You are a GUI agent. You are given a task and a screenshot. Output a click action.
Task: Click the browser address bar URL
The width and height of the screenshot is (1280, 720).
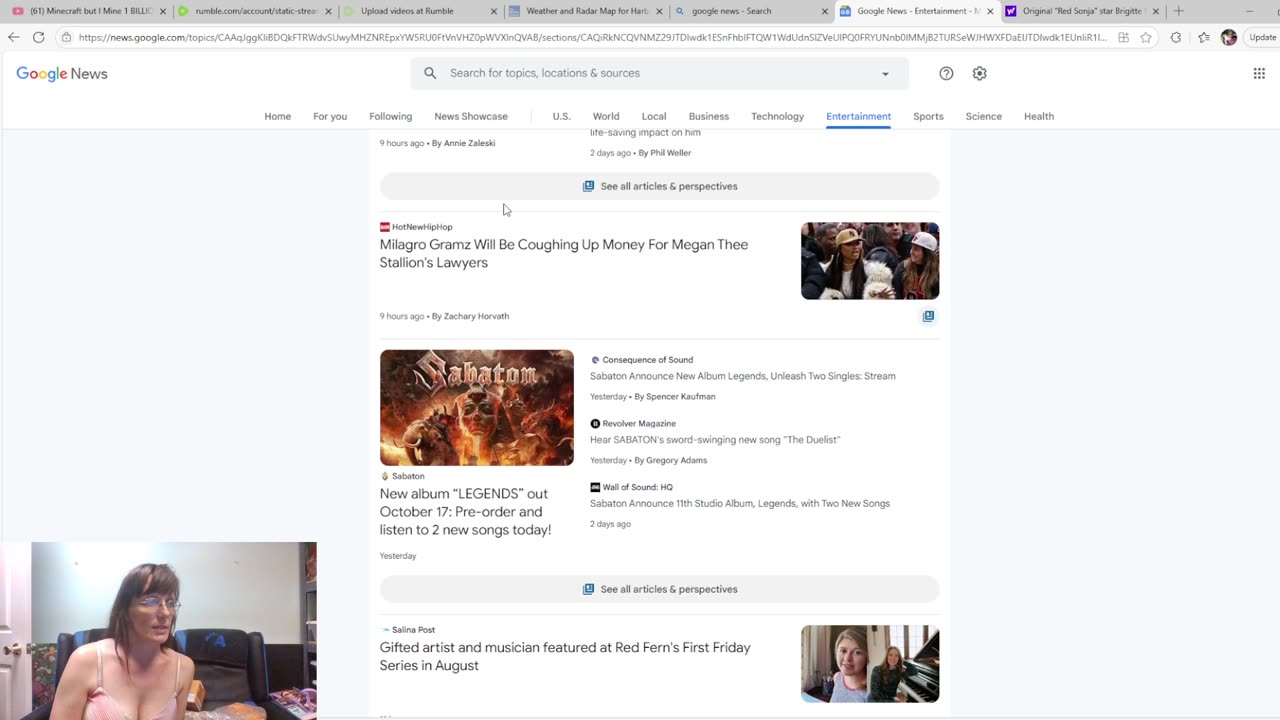pyautogui.click(x=592, y=37)
